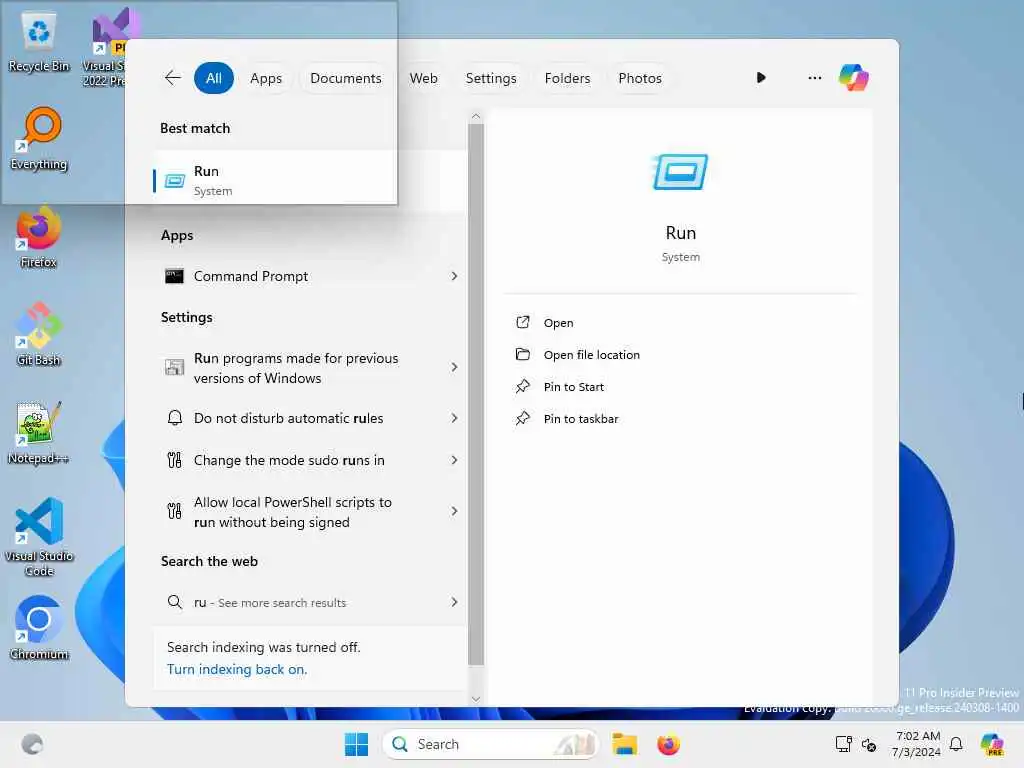Click the display network tray icon
Image resolution: width=1024 pixels, height=768 pixels.
[843, 744]
